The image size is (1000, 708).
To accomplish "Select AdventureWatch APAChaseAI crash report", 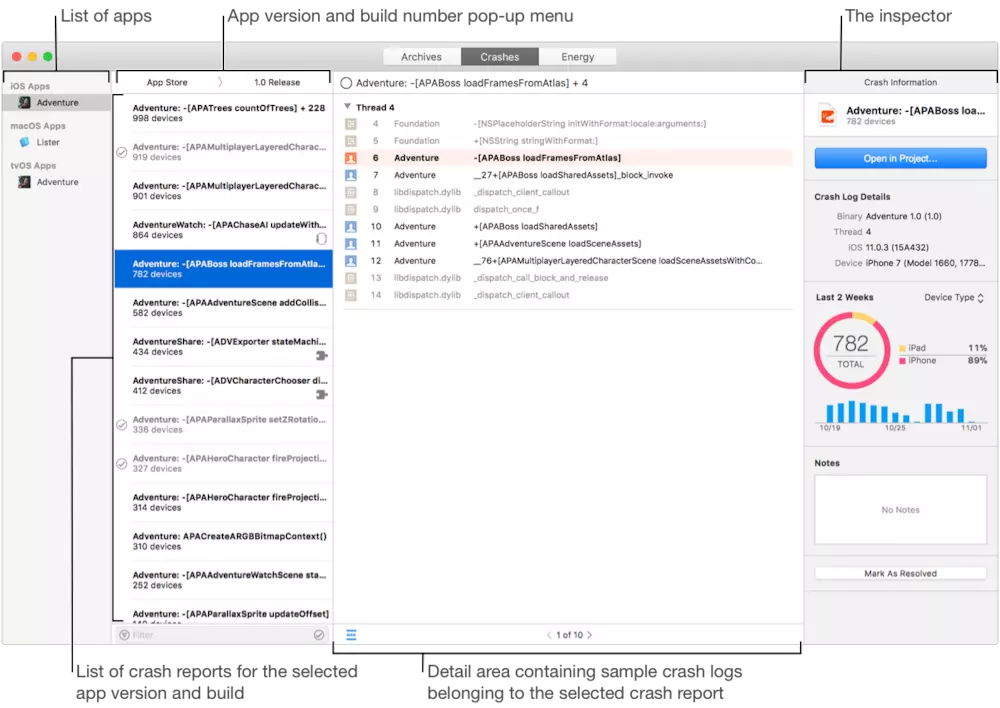I will [224, 230].
